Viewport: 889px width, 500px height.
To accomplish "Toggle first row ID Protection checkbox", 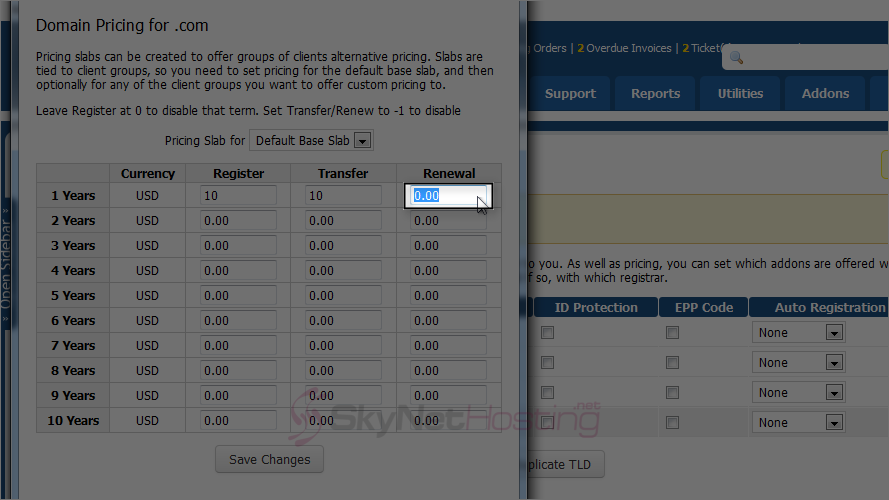I will pyautogui.click(x=547, y=332).
